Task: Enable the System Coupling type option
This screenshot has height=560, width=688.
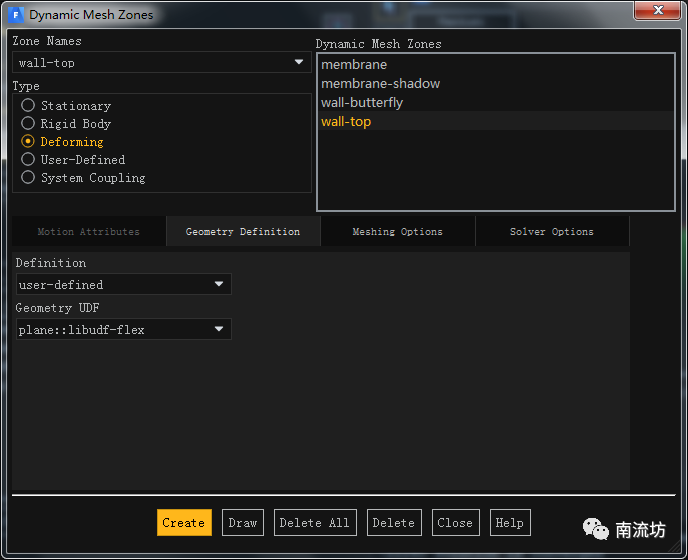Action: [x=28, y=178]
